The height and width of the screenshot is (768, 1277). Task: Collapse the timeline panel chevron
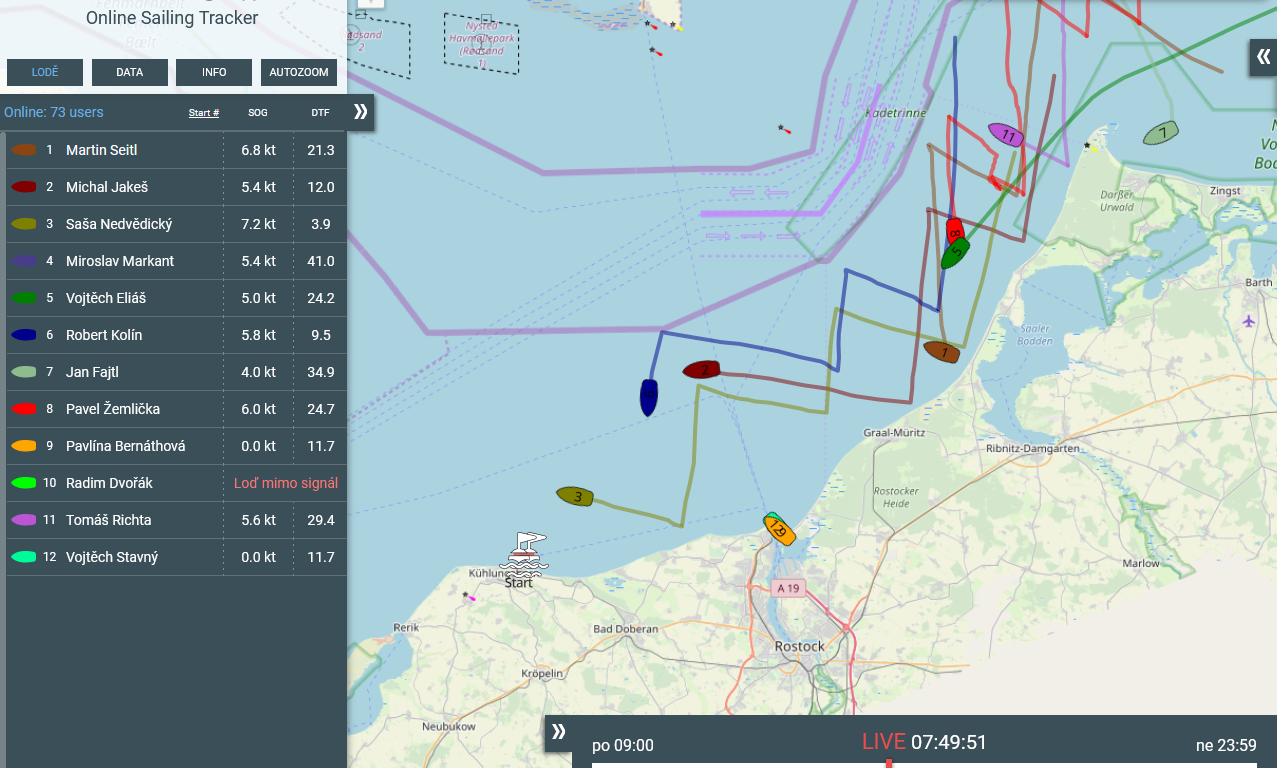coord(558,732)
